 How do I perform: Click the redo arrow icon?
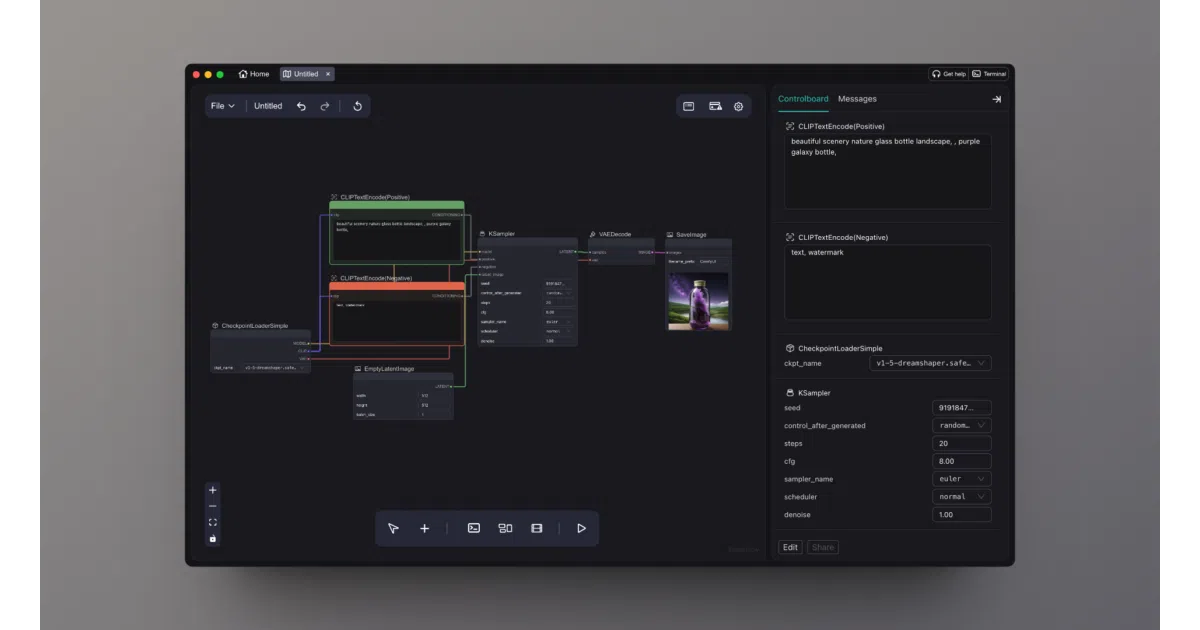pyautogui.click(x=325, y=106)
